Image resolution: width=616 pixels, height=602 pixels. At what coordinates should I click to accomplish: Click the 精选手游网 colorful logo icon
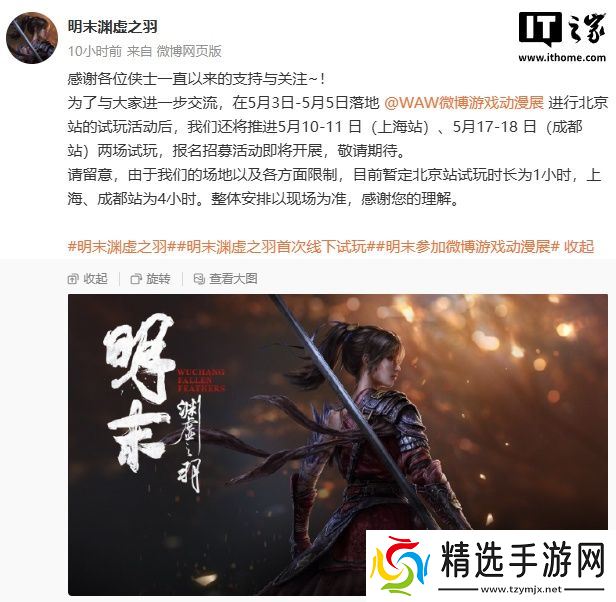(400, 565)
